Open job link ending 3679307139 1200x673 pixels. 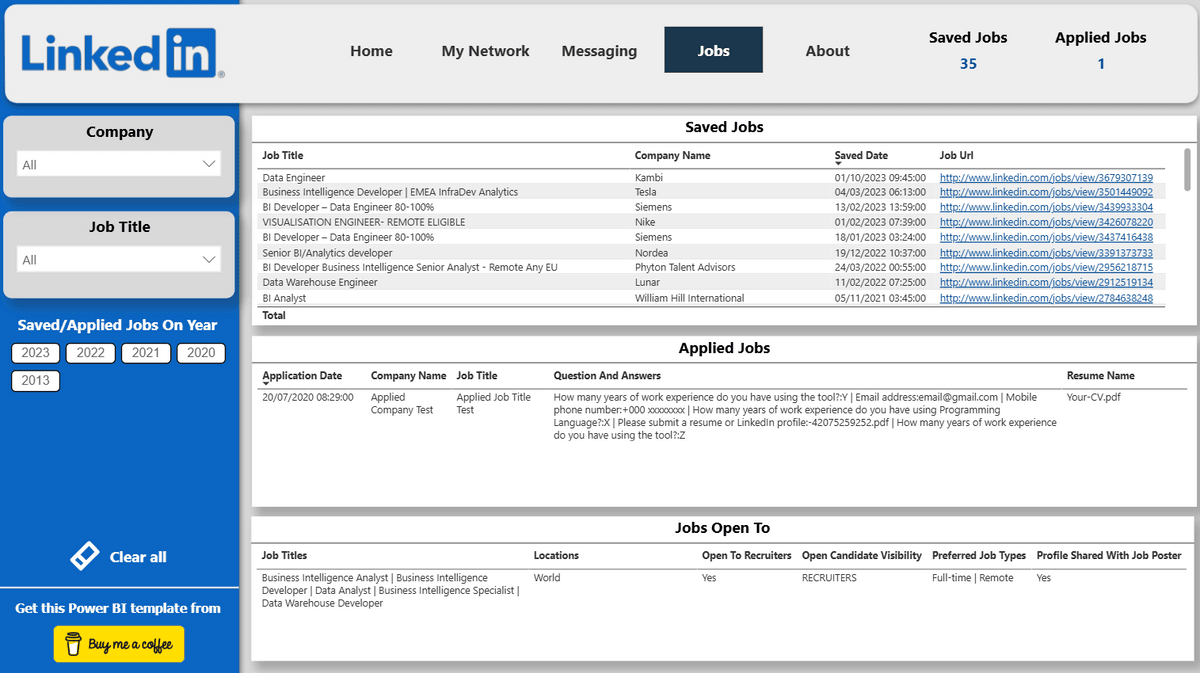(x=1046, y=177)
